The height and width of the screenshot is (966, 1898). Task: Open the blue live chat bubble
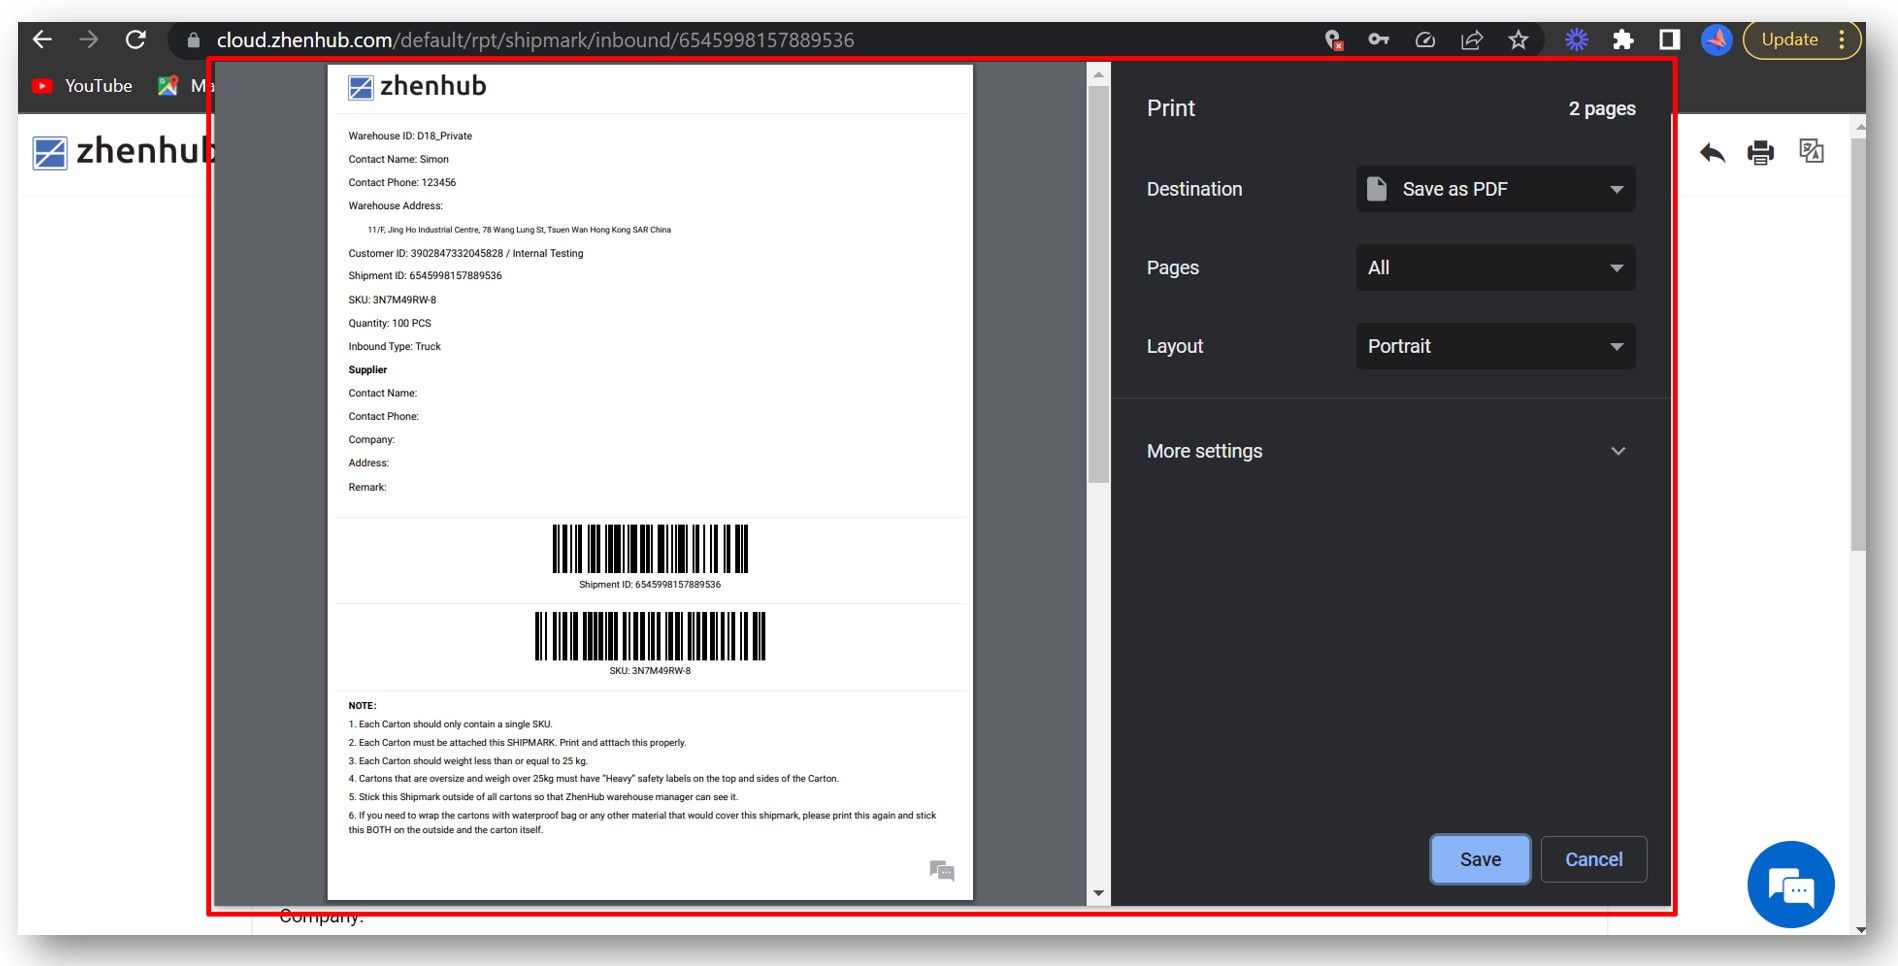coord(1791,885)
